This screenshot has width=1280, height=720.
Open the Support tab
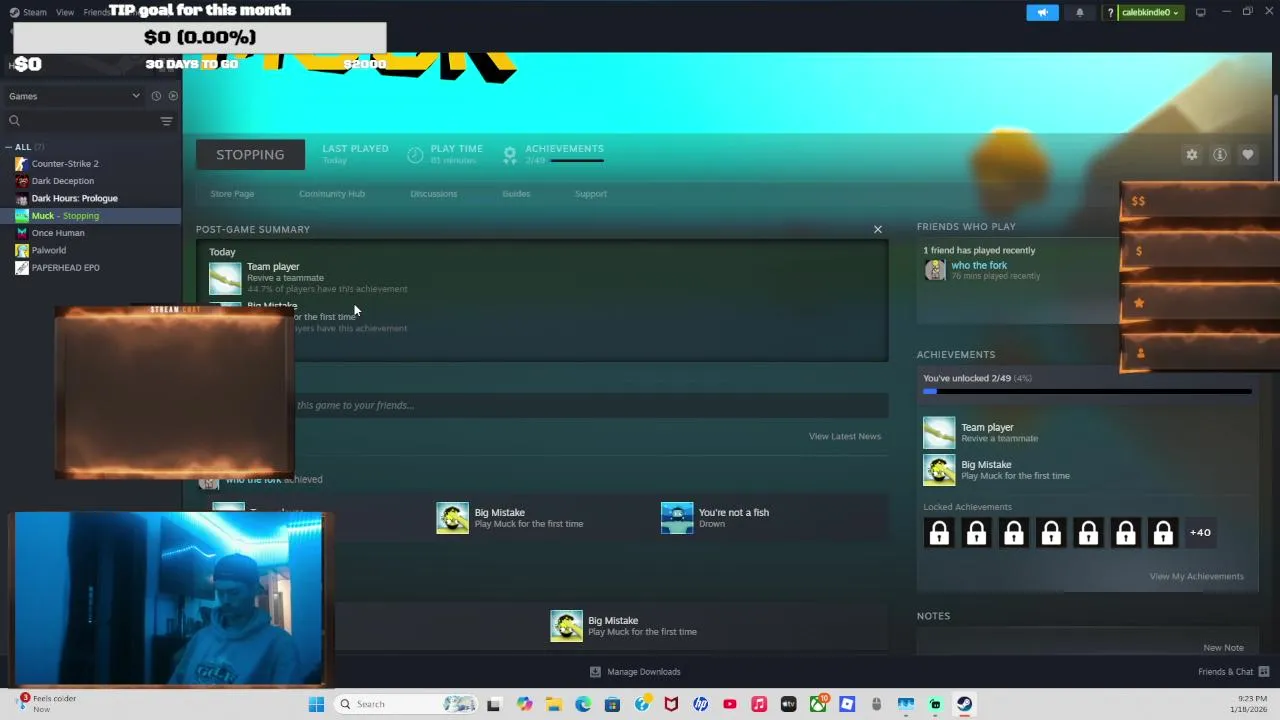(x=590, y=194)
